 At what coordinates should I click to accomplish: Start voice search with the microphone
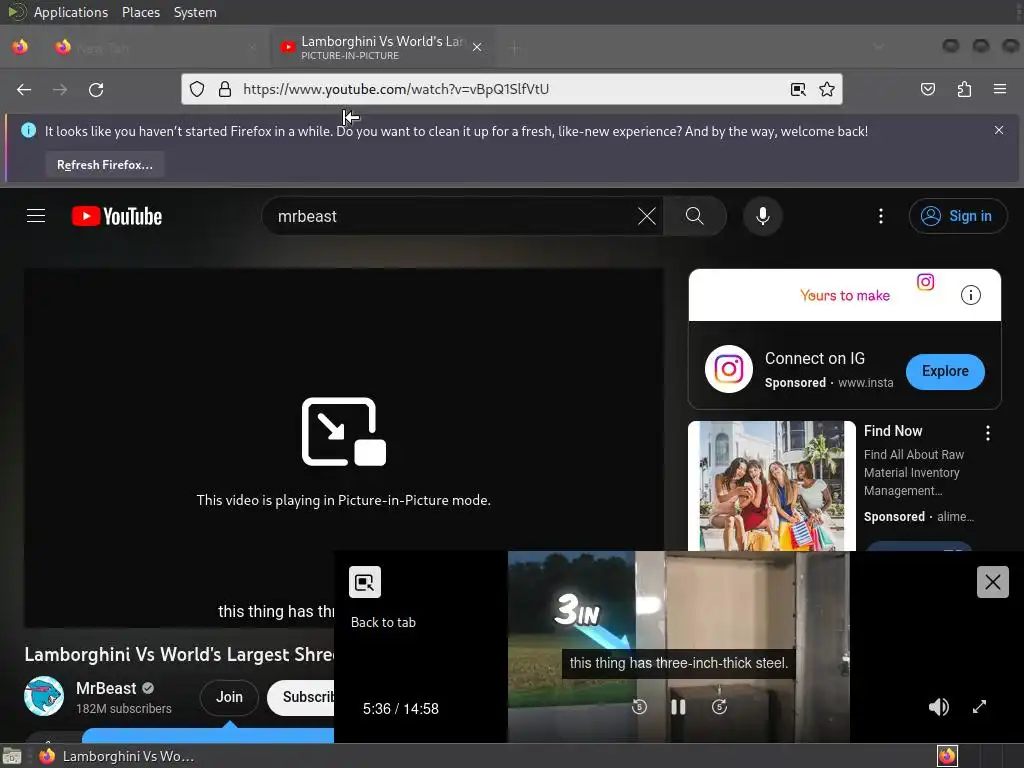coord(763,216)
